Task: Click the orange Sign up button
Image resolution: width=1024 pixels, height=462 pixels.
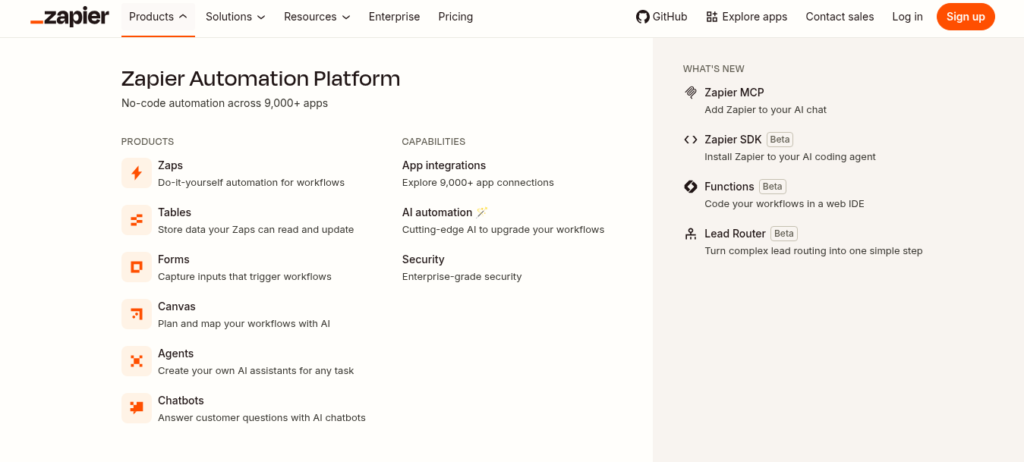Action: click(965, 17)
